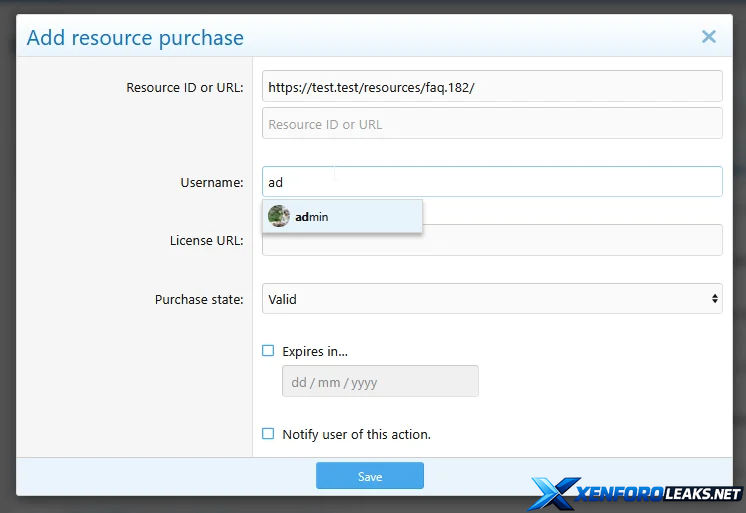This screenshot has width=746, height=513.
Task: Close the Add resource purchase dialog
Action: point(708,37)
